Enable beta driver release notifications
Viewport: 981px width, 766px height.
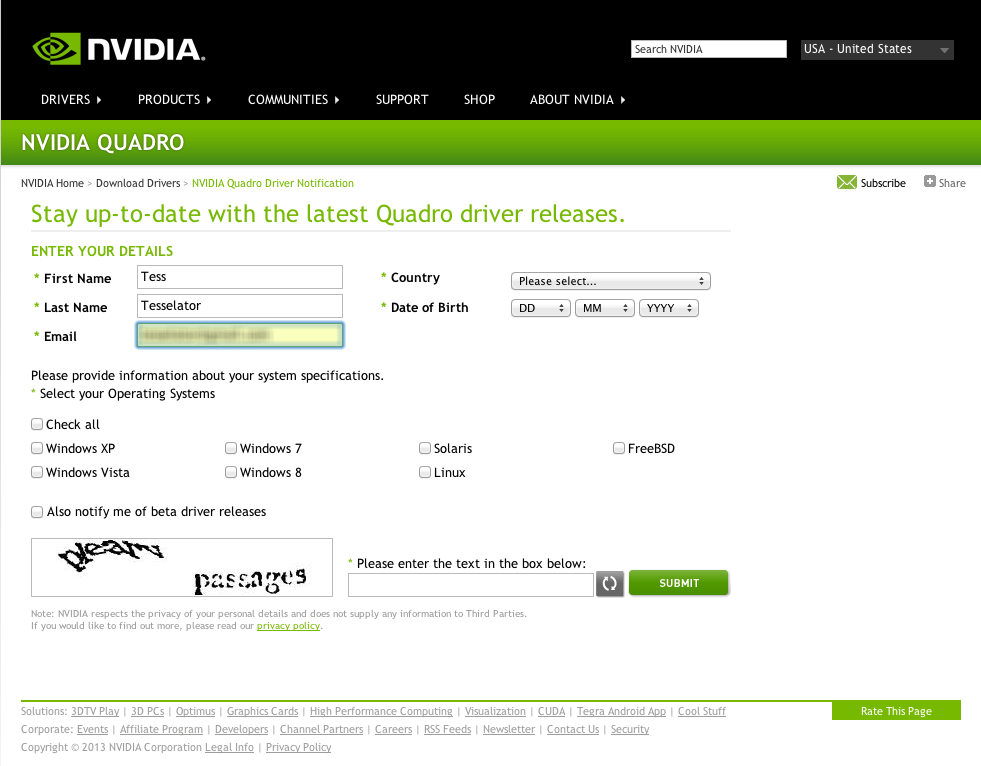(37, 512)
